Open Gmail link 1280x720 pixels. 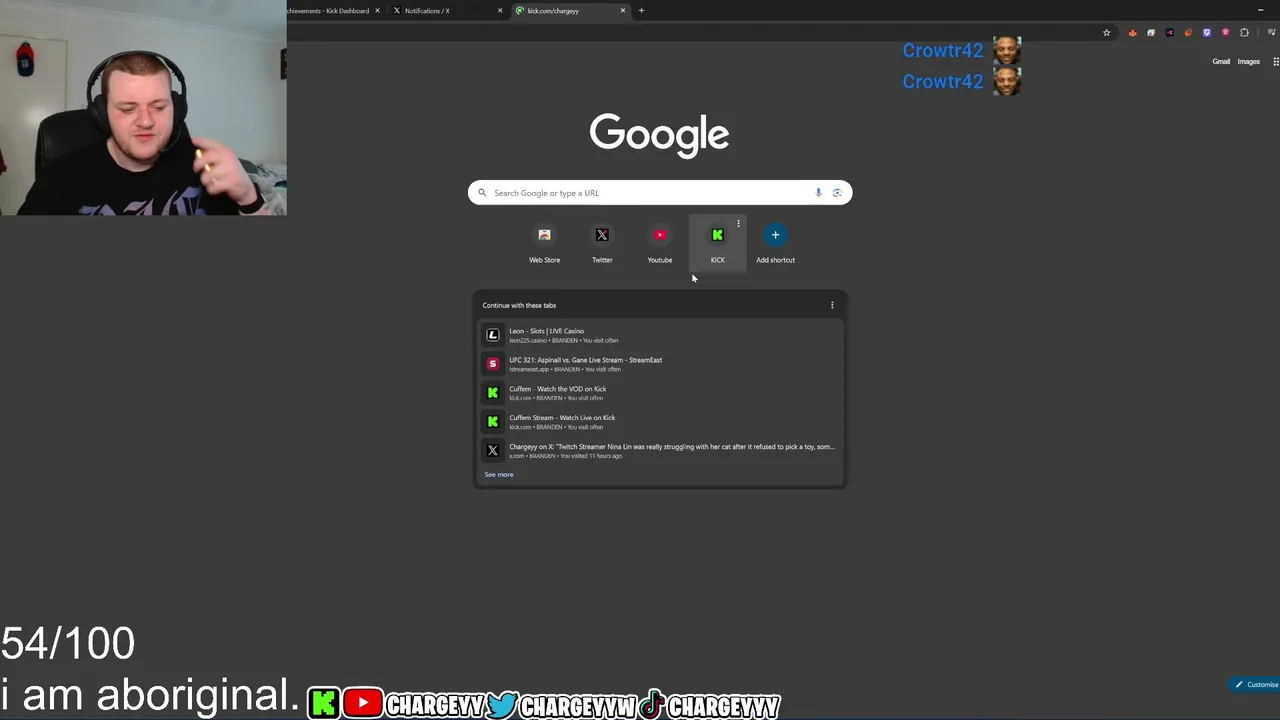coord(1221,62)
